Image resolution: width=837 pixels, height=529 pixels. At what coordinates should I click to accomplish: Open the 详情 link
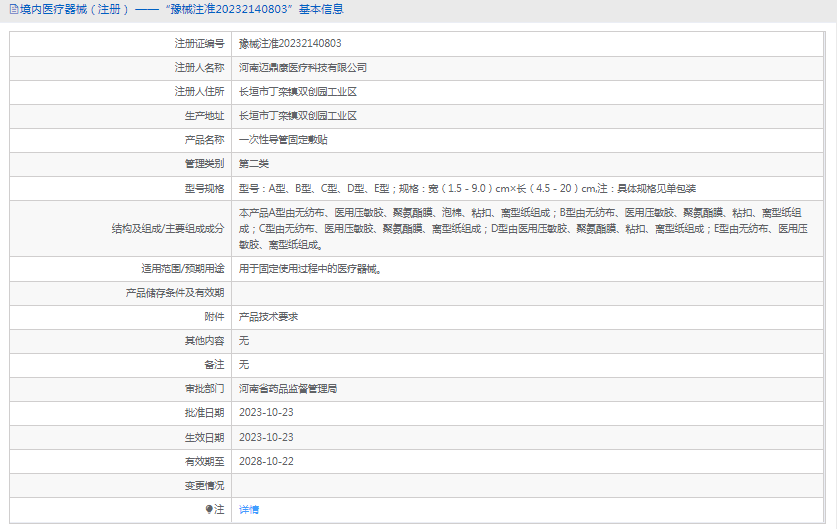click(x=249, y=510)
